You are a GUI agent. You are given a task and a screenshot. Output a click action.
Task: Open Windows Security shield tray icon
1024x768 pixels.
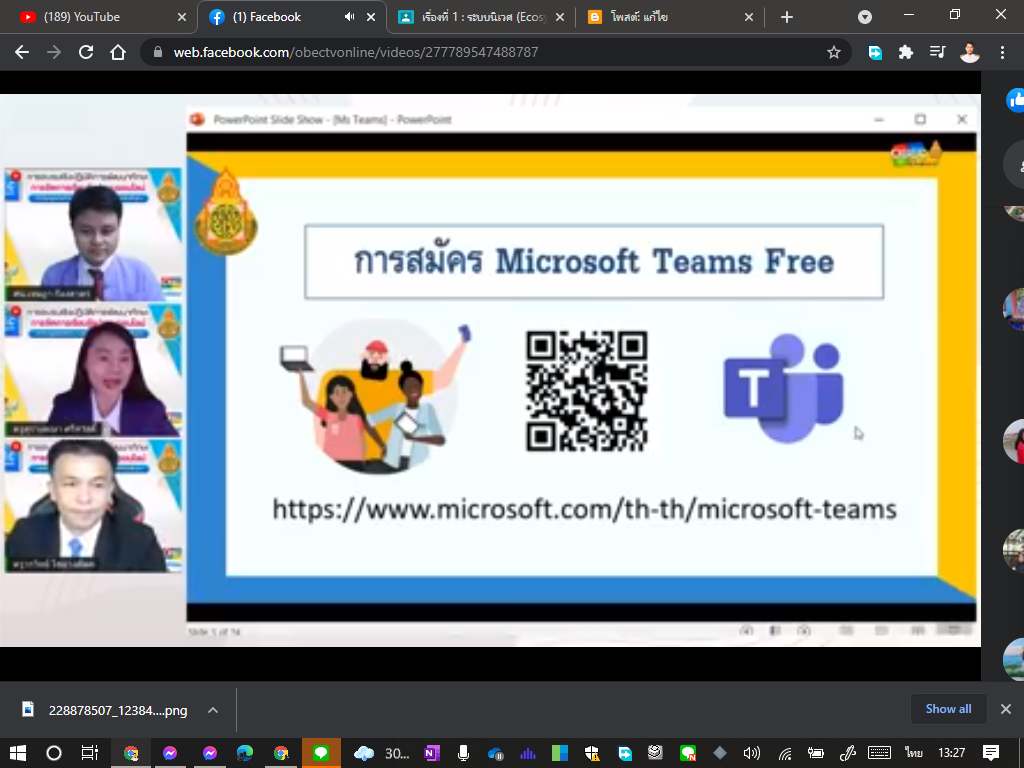coord(592,753)
